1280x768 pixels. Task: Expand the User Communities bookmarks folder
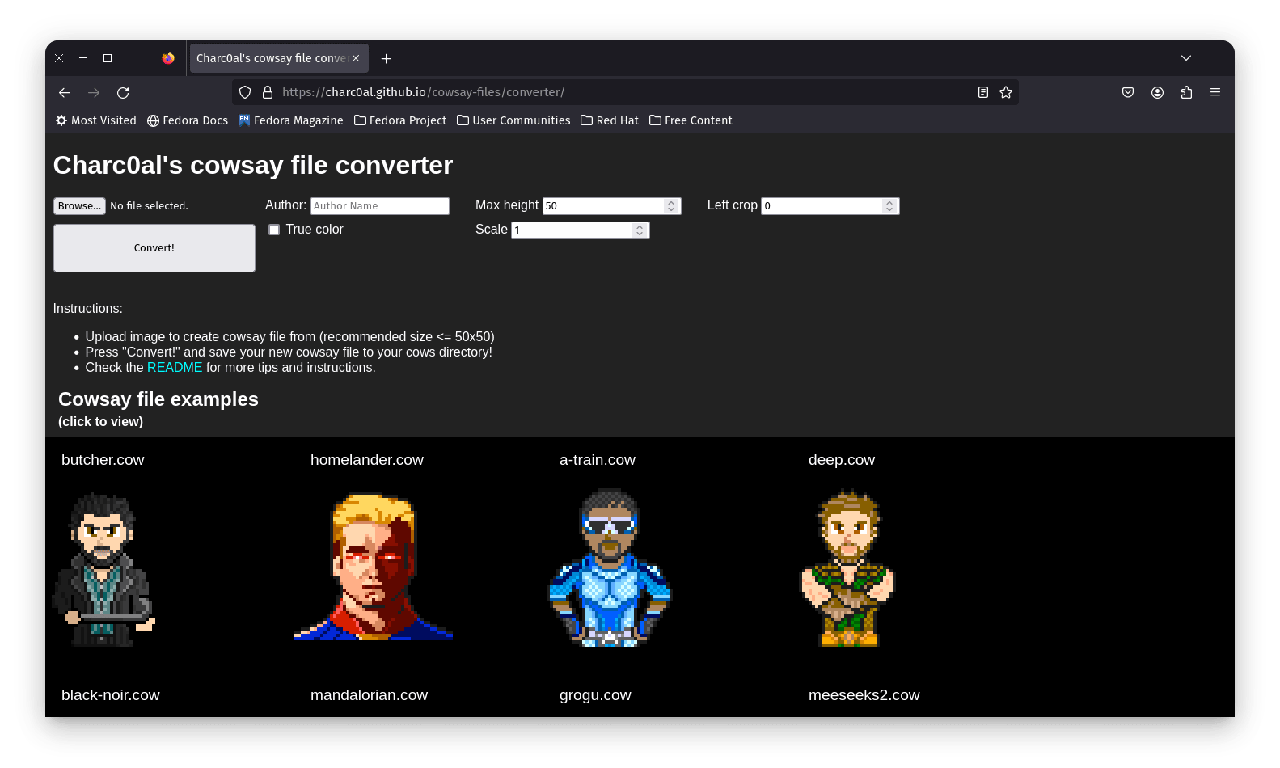click(x=513, y=121)
